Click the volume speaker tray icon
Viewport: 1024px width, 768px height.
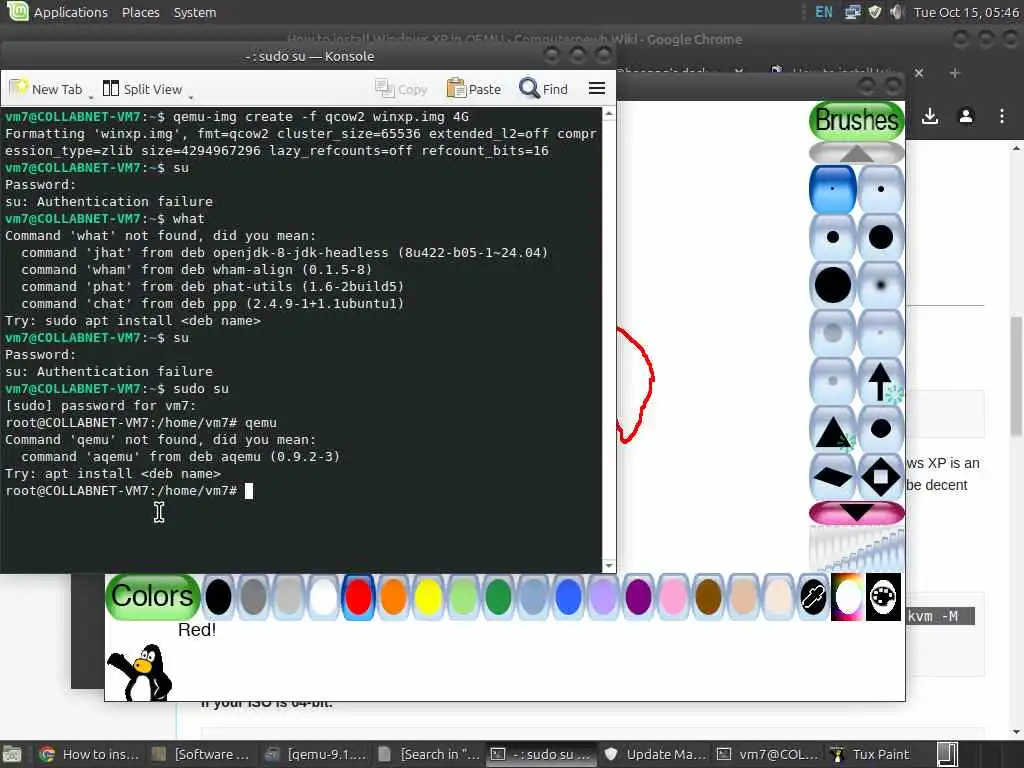coord(897,12)
